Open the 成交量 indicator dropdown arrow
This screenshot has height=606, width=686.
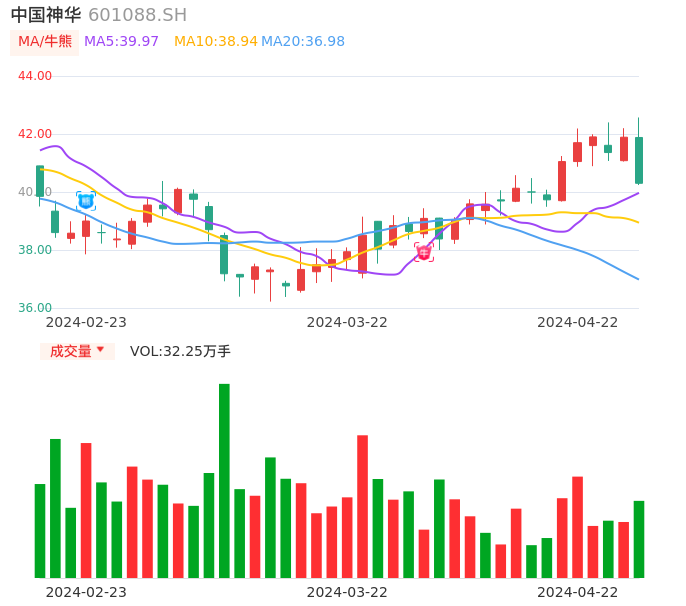(x=100, y=350)
